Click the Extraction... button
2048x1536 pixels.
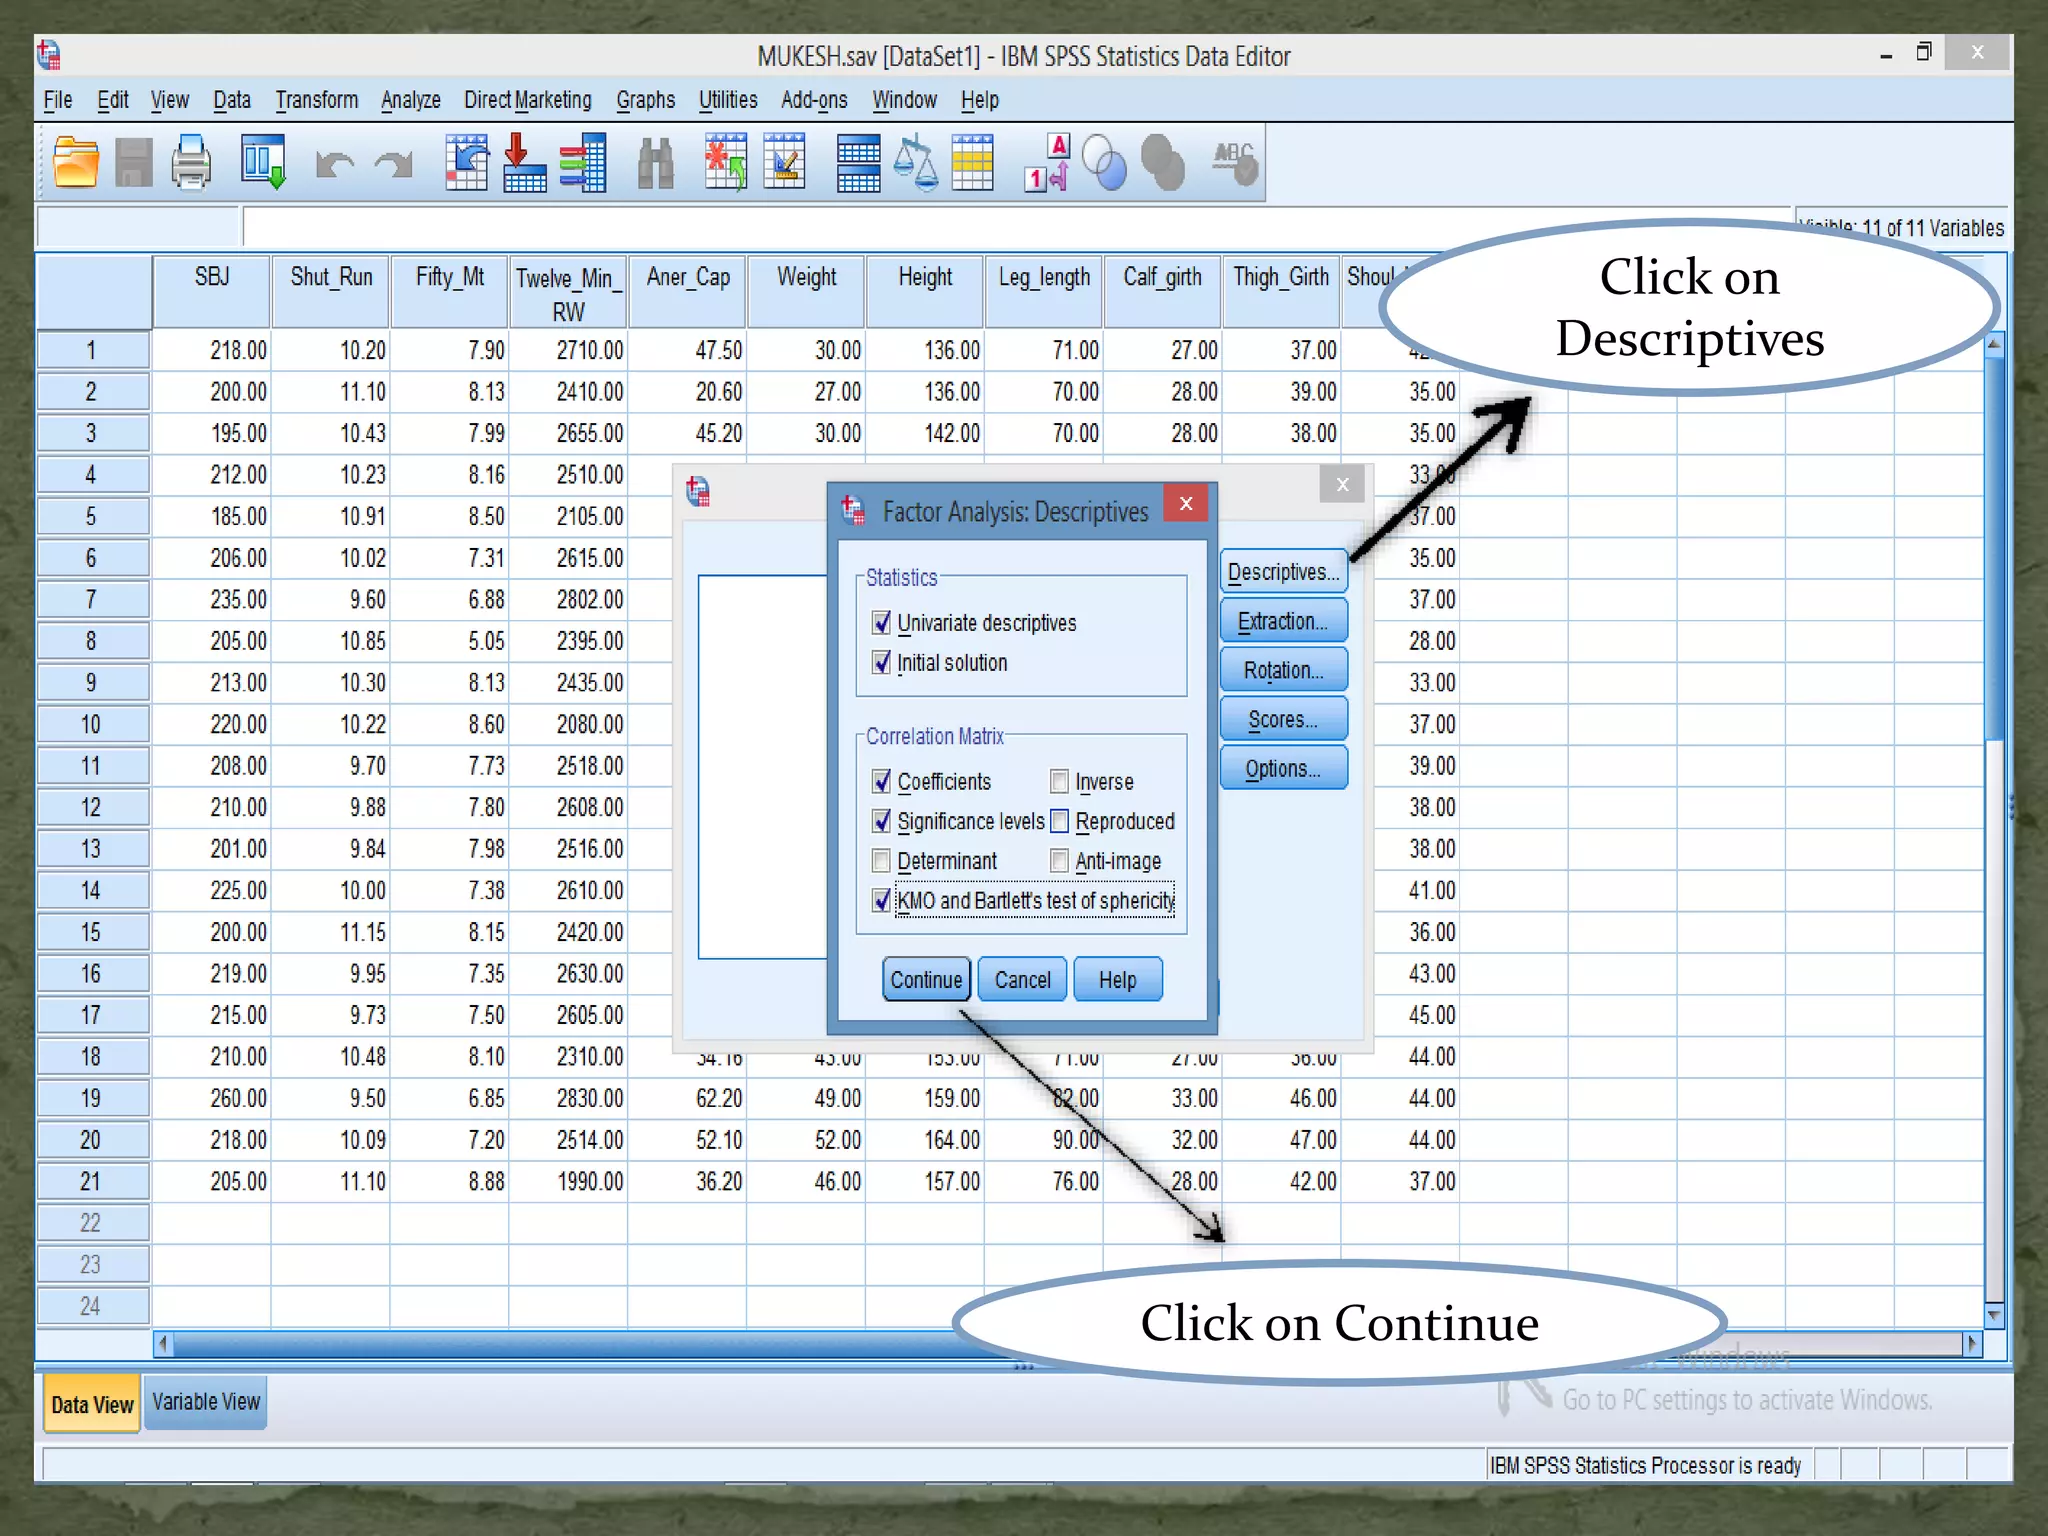coord(1284,621)
